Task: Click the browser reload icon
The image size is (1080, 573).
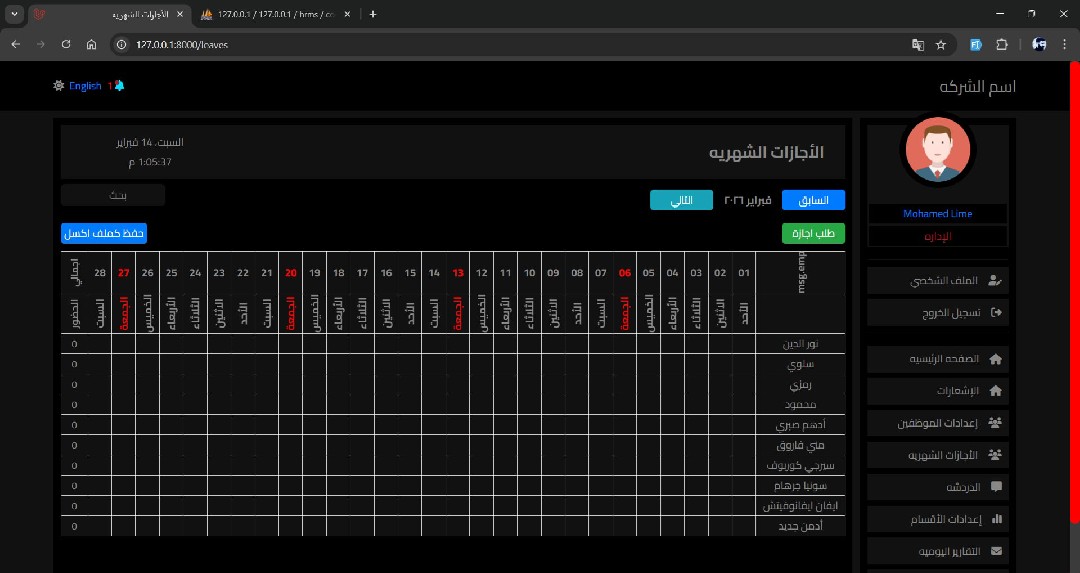Action: click(x=66, y=44)
